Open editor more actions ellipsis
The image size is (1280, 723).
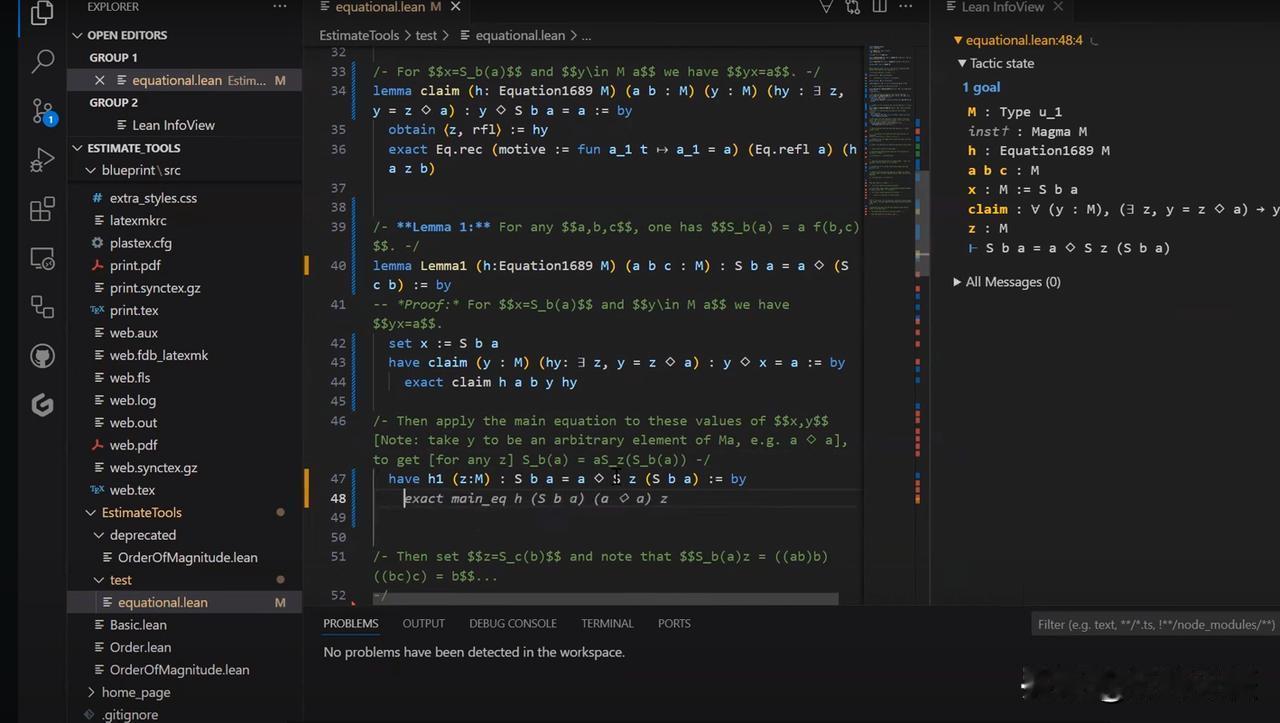[906, 7]
